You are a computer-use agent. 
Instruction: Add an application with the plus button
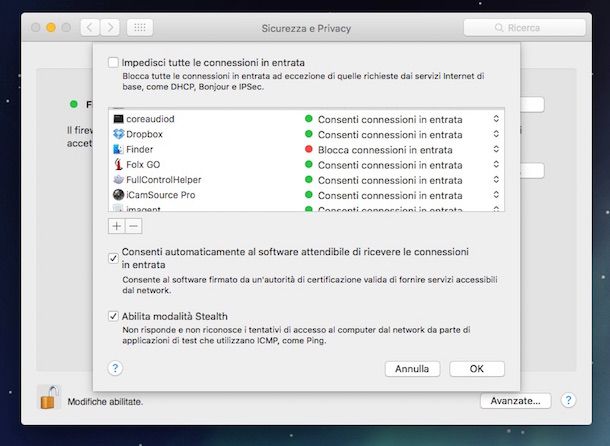point(117,226)
